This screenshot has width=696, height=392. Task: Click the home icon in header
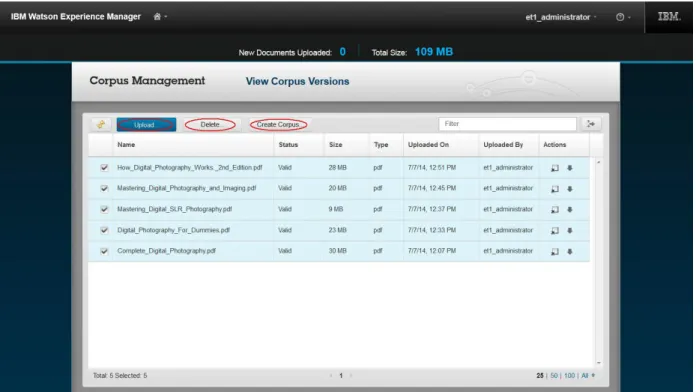(x=157, y=16)
